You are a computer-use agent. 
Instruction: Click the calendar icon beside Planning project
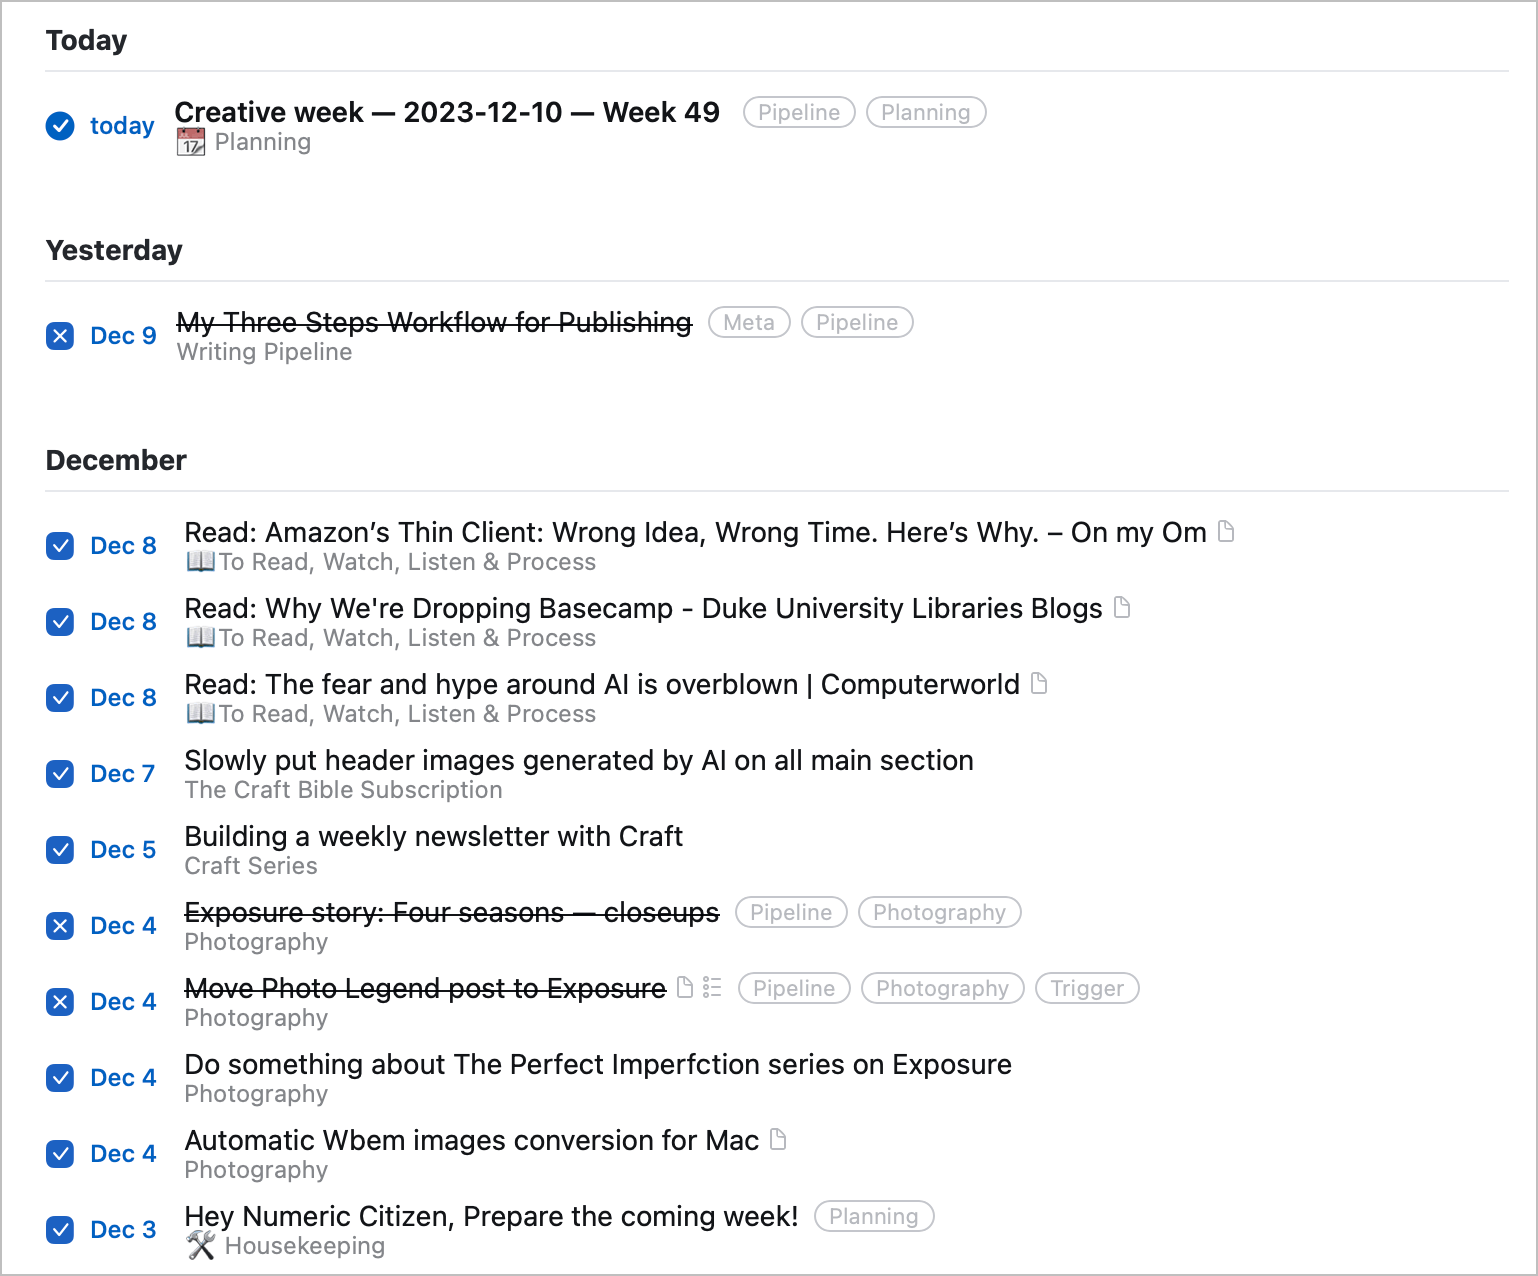click(191, 142)
